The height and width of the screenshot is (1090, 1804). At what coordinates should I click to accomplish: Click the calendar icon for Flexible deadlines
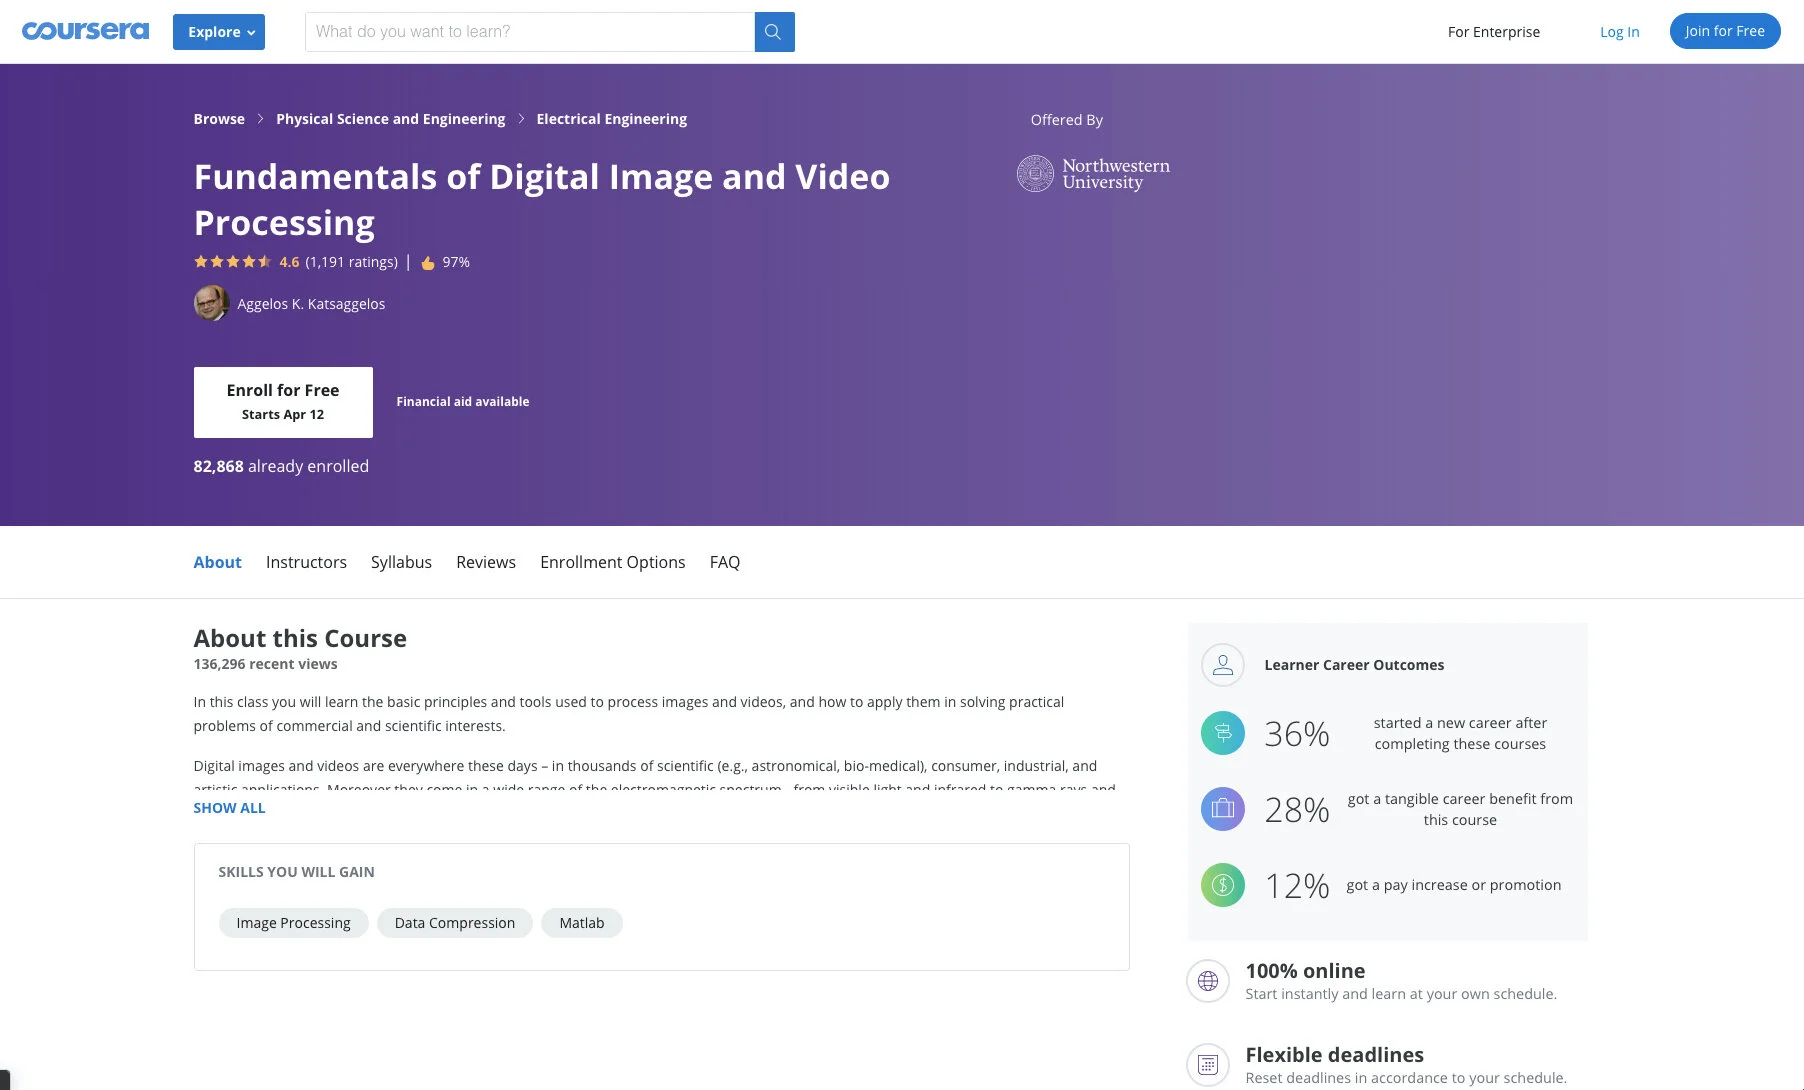[1208, 1065]
